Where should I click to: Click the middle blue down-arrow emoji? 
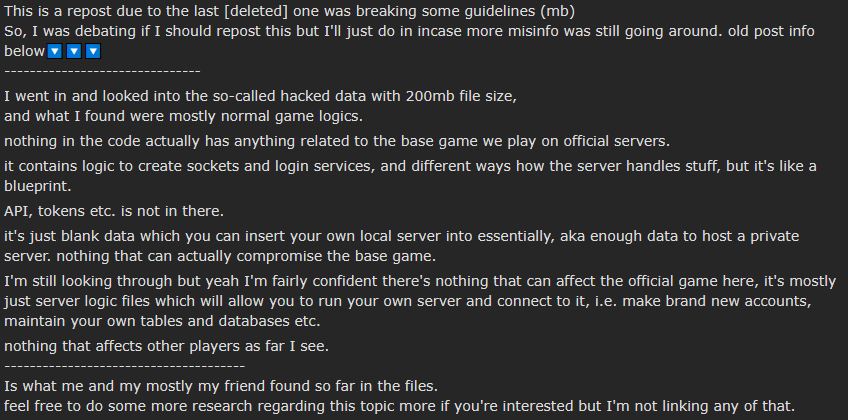[75, 51]
